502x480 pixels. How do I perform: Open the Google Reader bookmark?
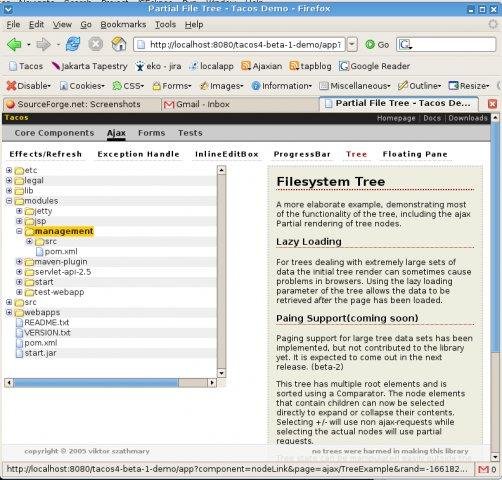[x=374, y=66]
